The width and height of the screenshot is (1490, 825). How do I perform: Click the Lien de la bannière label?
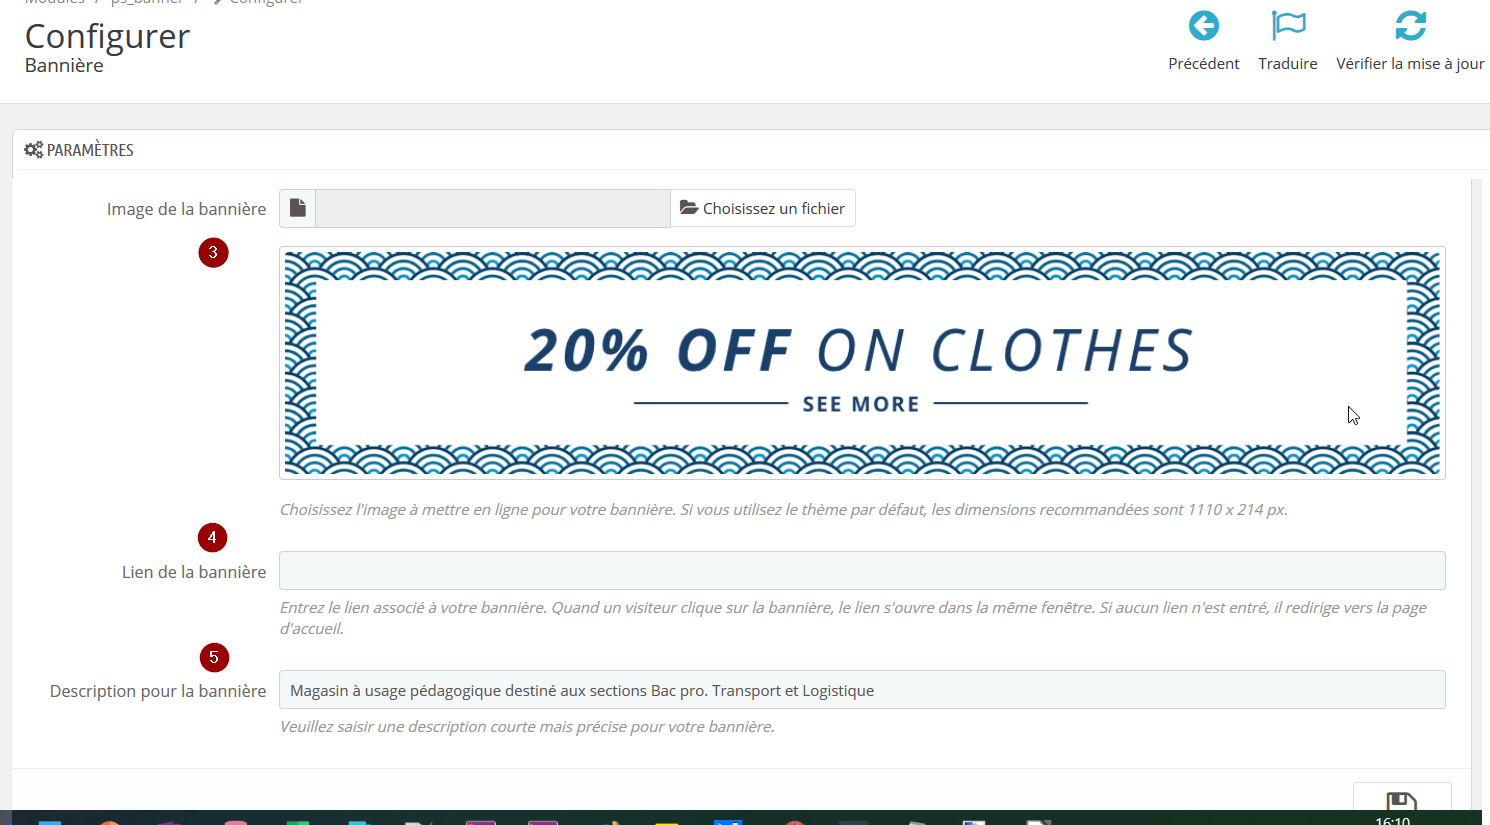tap(194, 572)
